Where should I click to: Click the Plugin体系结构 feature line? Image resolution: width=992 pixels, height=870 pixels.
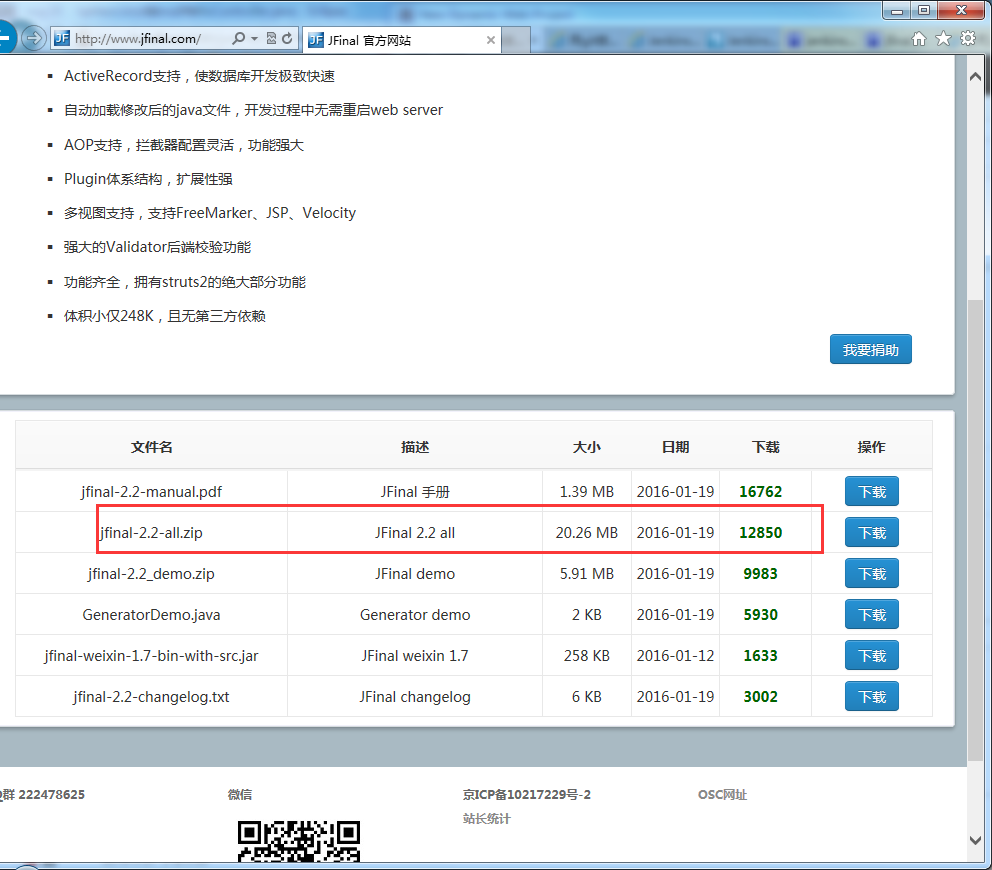point(148,179)
